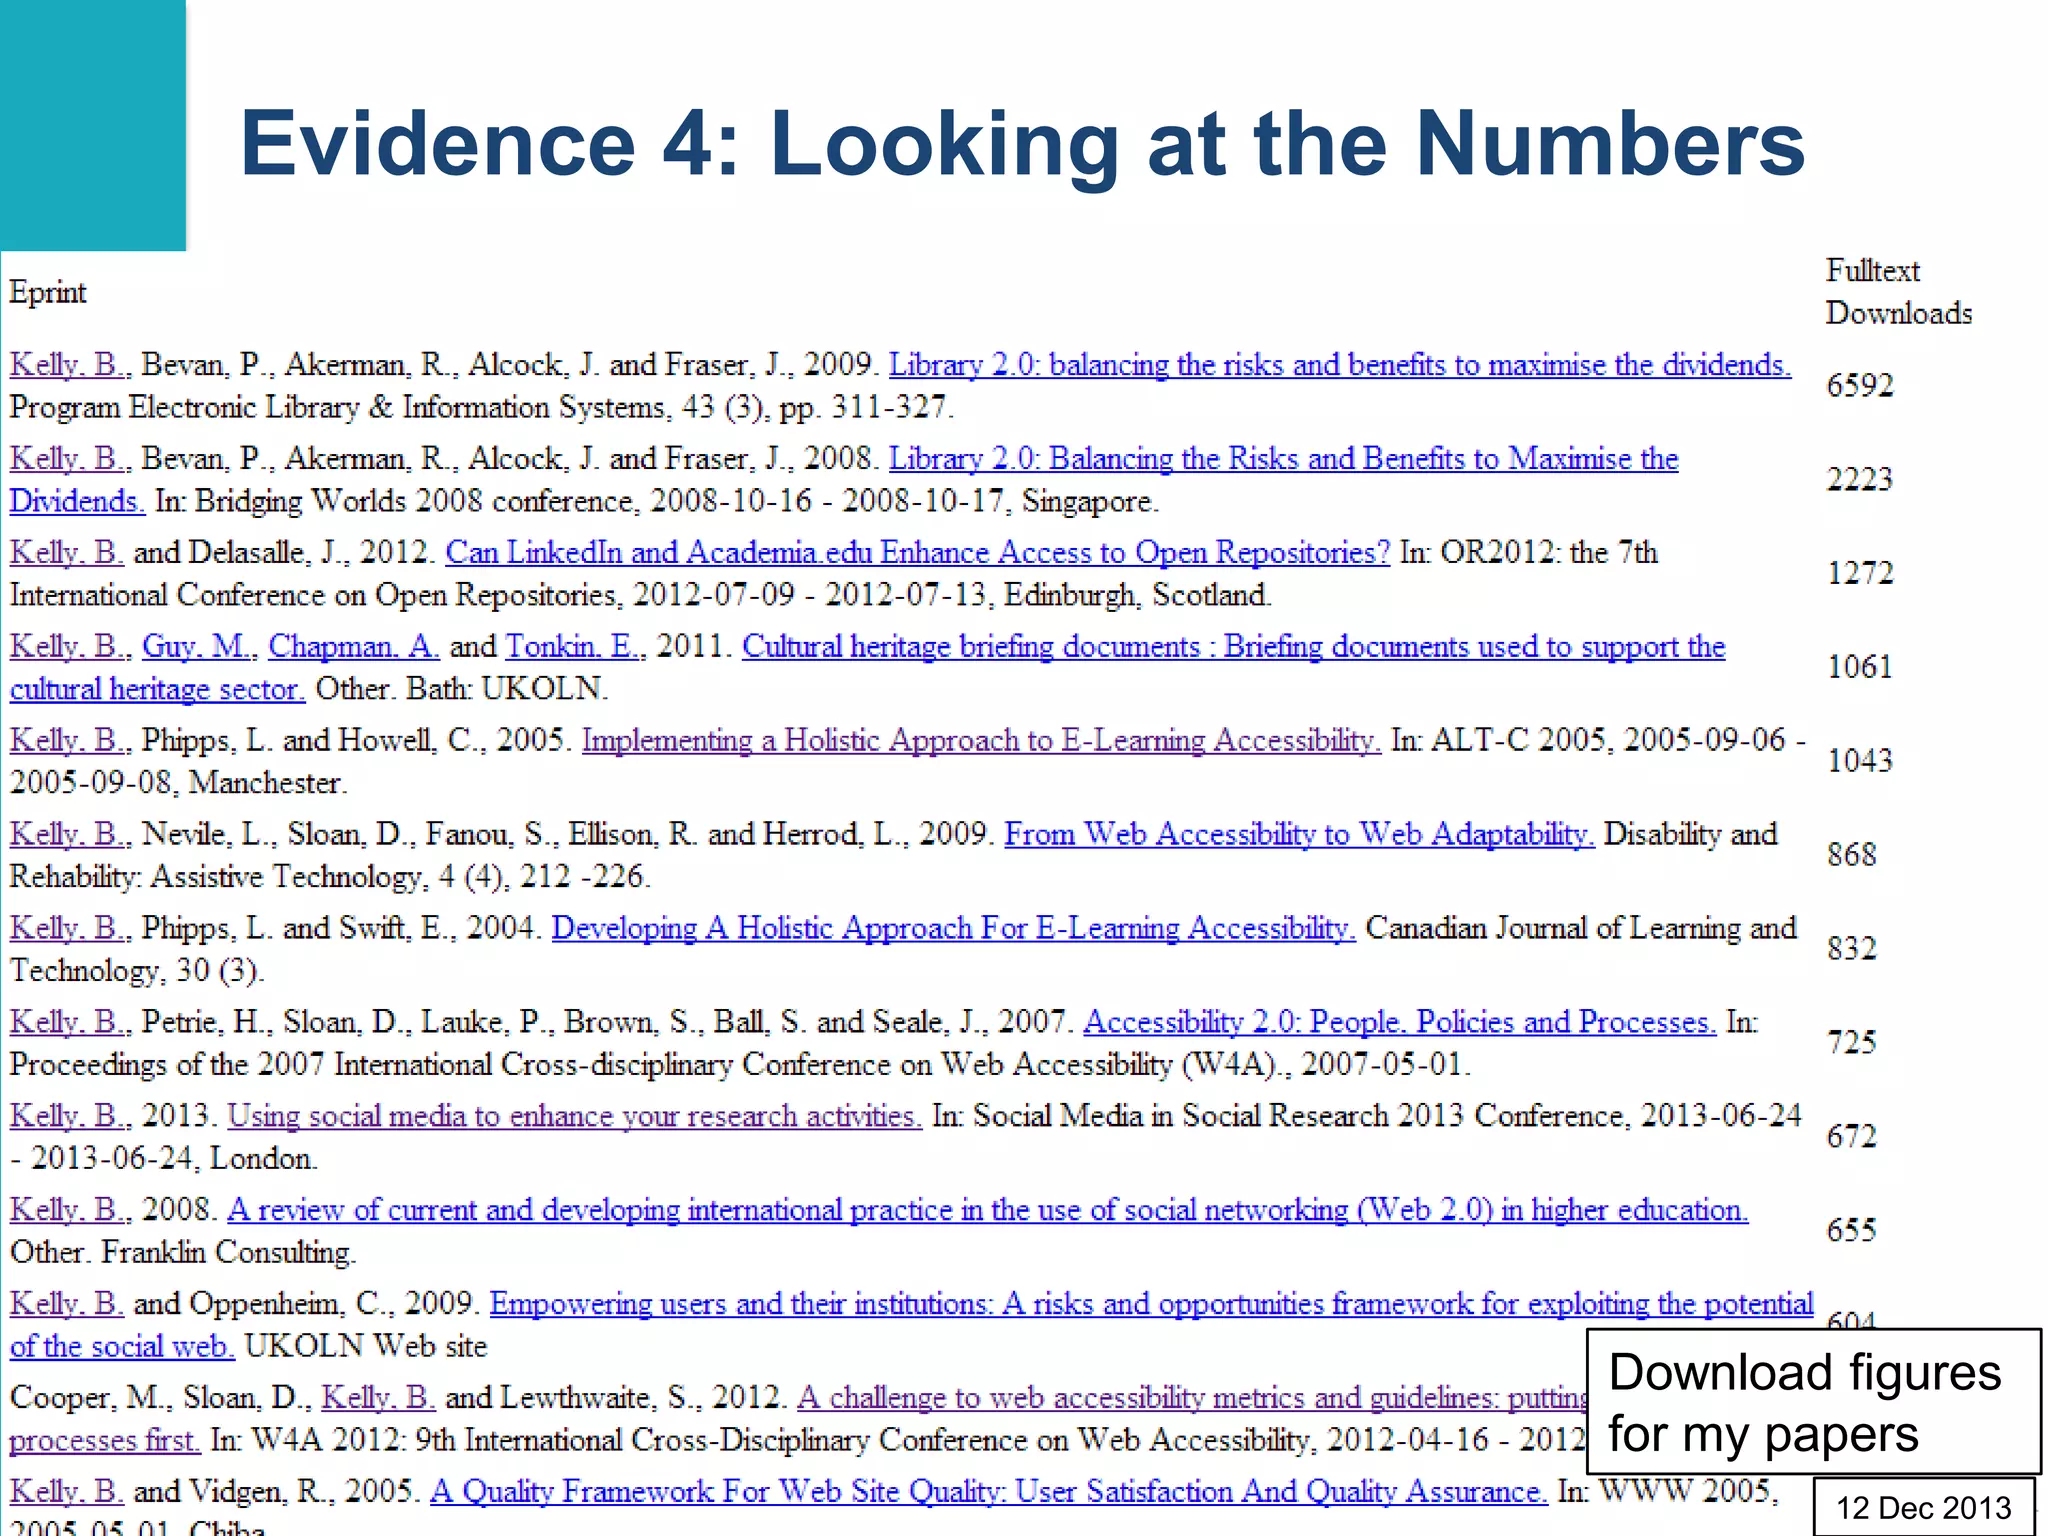2048x1536 pixels.
Task: Open 'Can LinkedIn and Academia.edu Enhance Access' link
Action: pos(917,553)
